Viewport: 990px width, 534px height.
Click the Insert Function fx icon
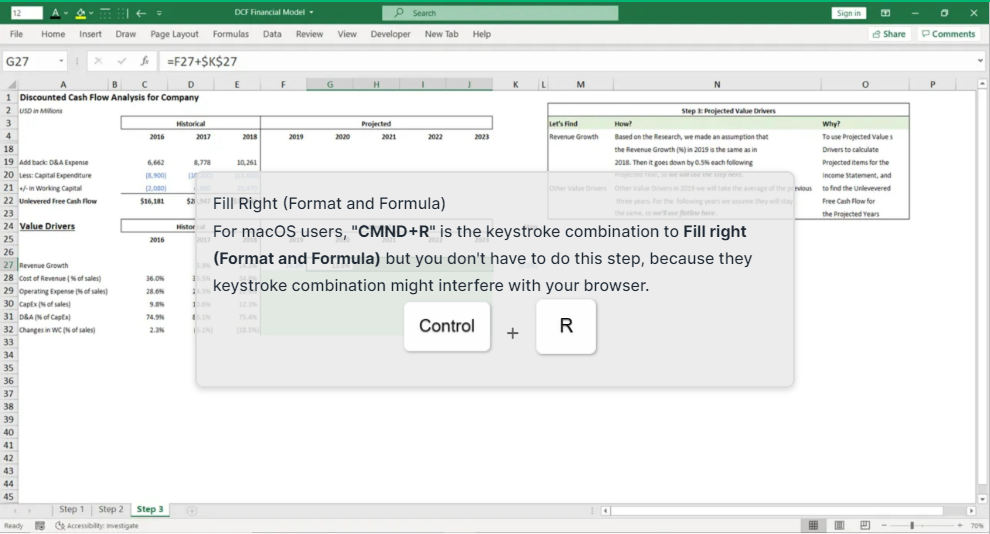pos(145,61)
